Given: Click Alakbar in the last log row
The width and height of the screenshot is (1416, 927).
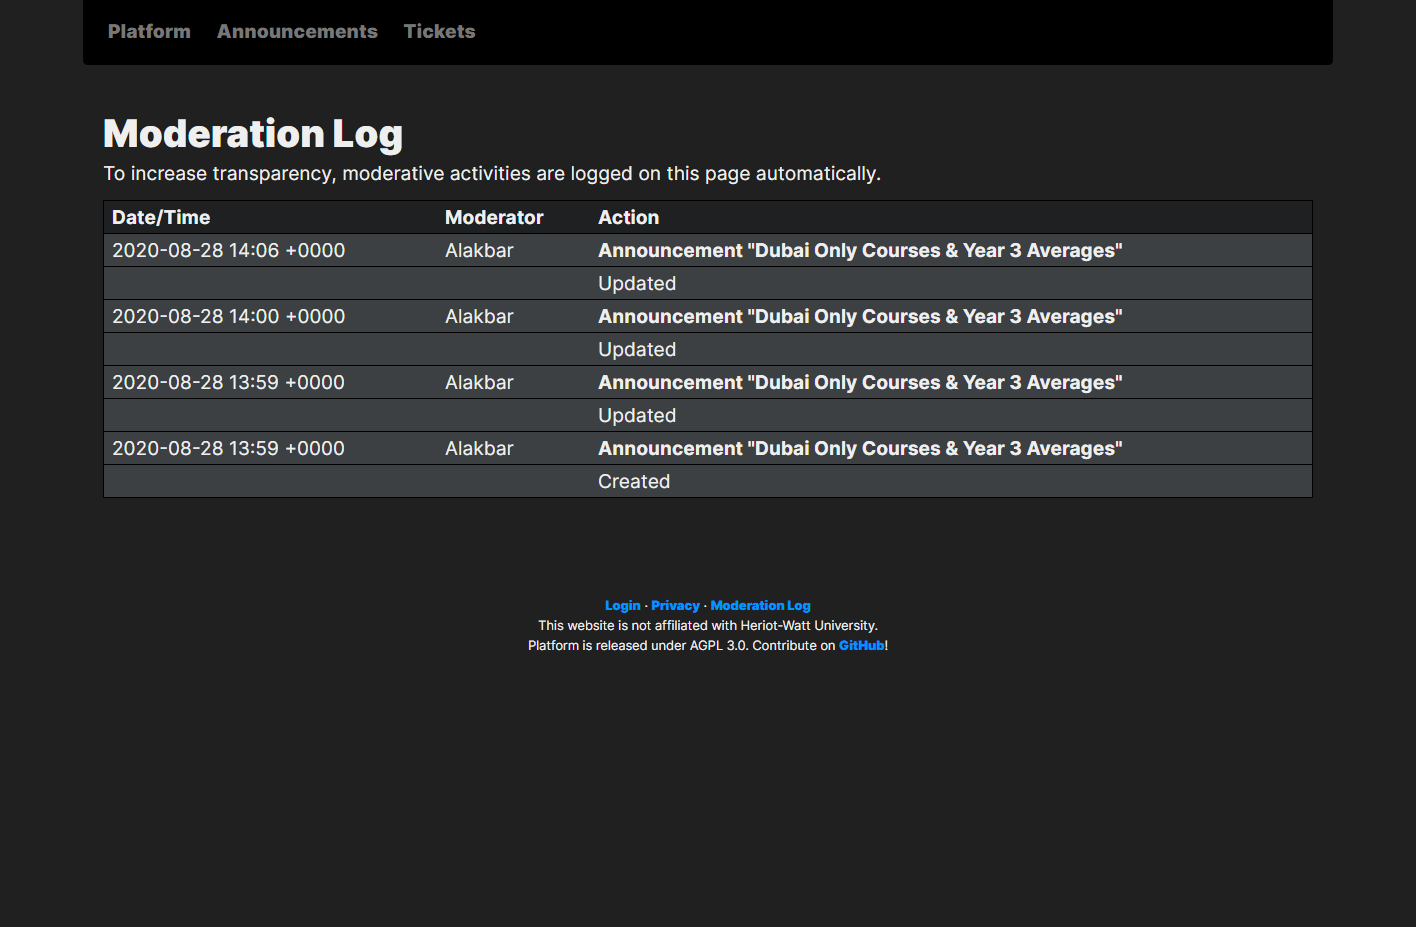Looking at the screenshot, I should tap(479, 448).
